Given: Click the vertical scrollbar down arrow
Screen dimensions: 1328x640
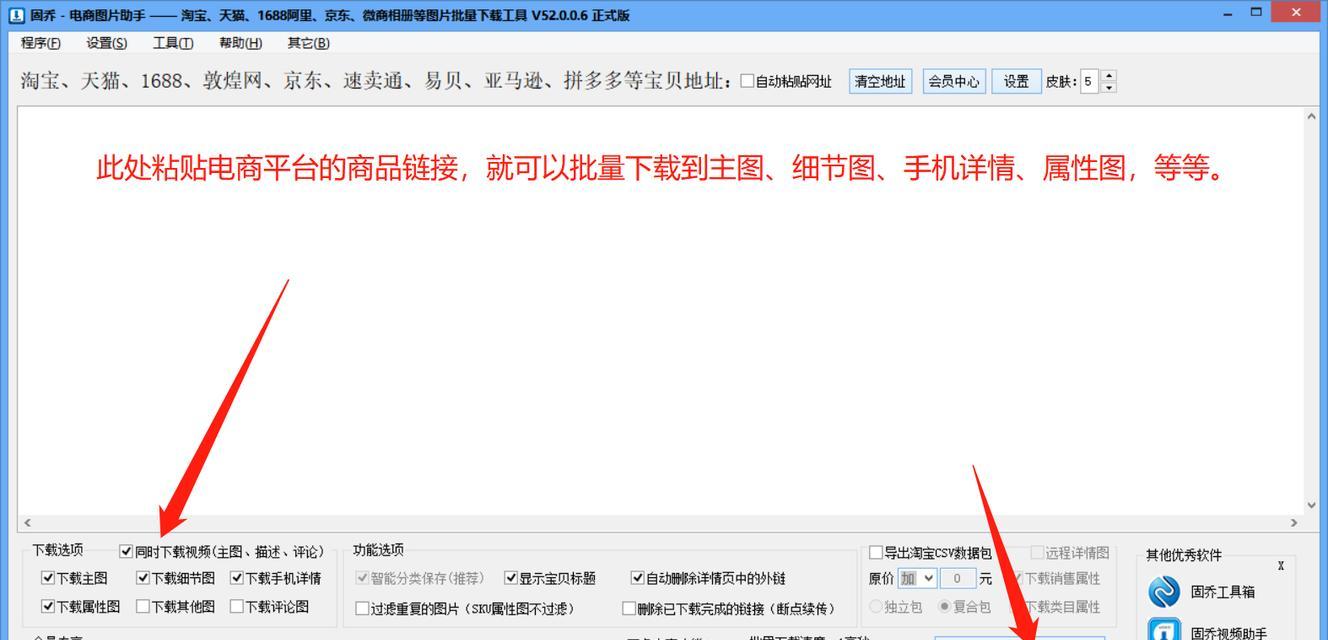Looking at the screenshot, I should (x=1311, y=506).
